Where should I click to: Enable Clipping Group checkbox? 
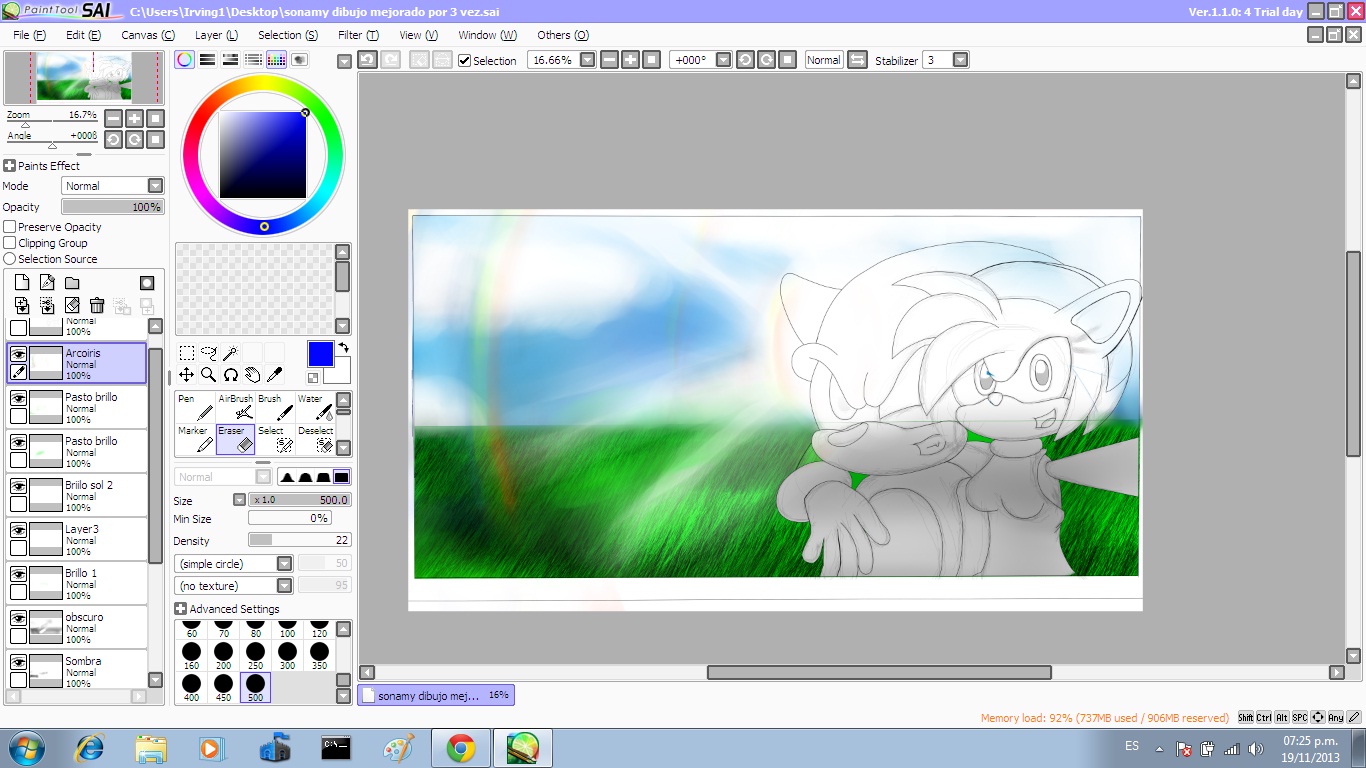coord(10,243)
